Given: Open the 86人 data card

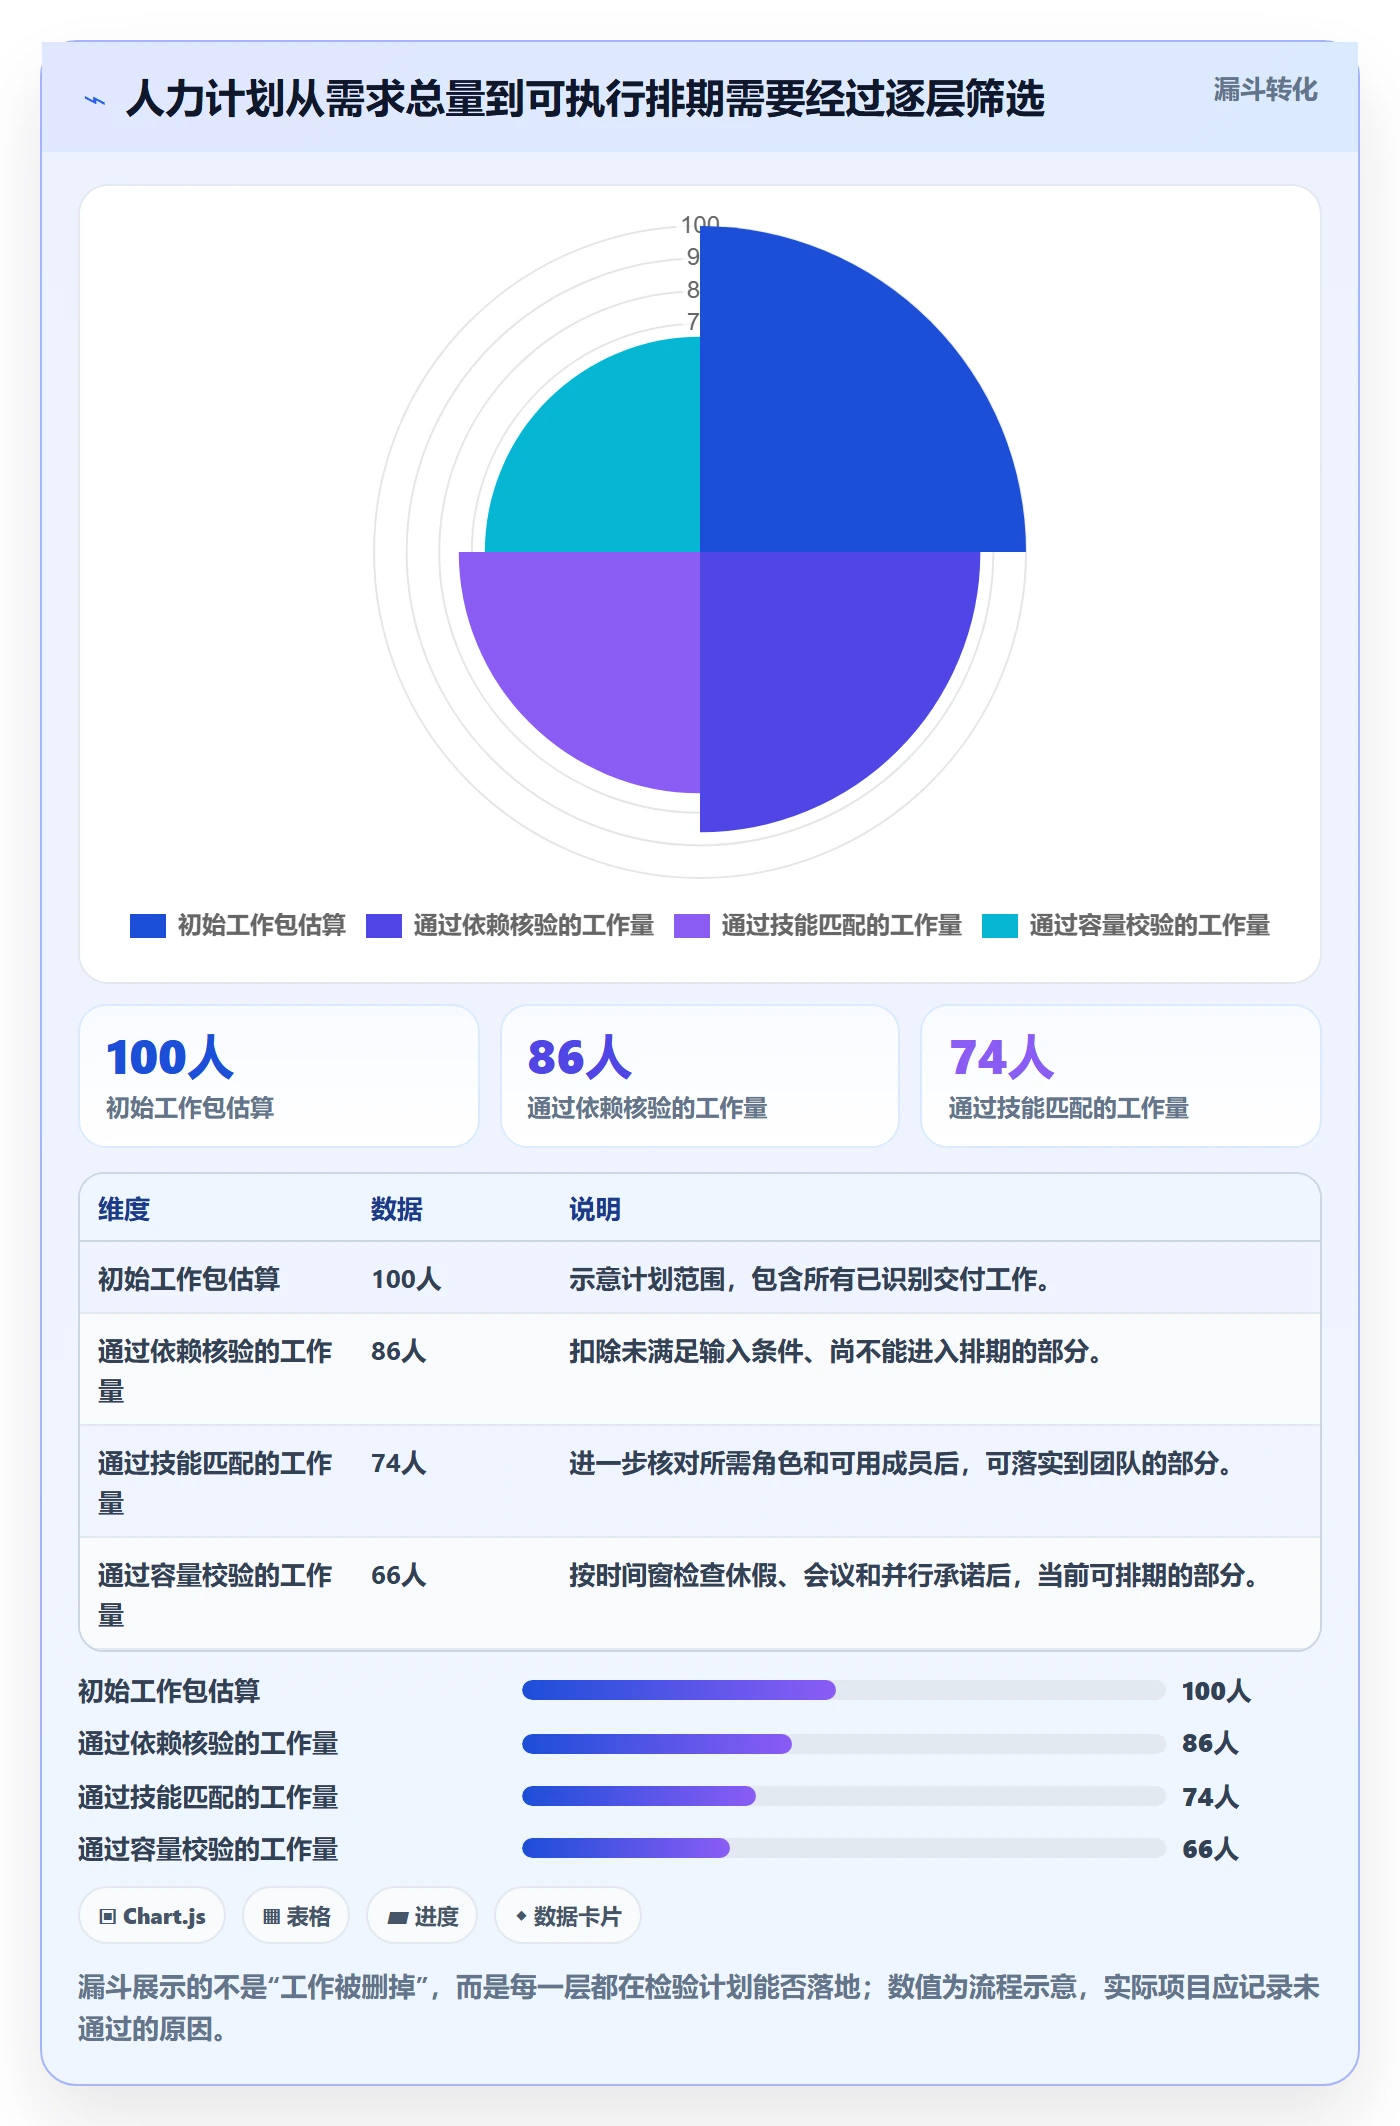Looking at the screenshot, I should pyautogui.click(x=700, y=1076).
